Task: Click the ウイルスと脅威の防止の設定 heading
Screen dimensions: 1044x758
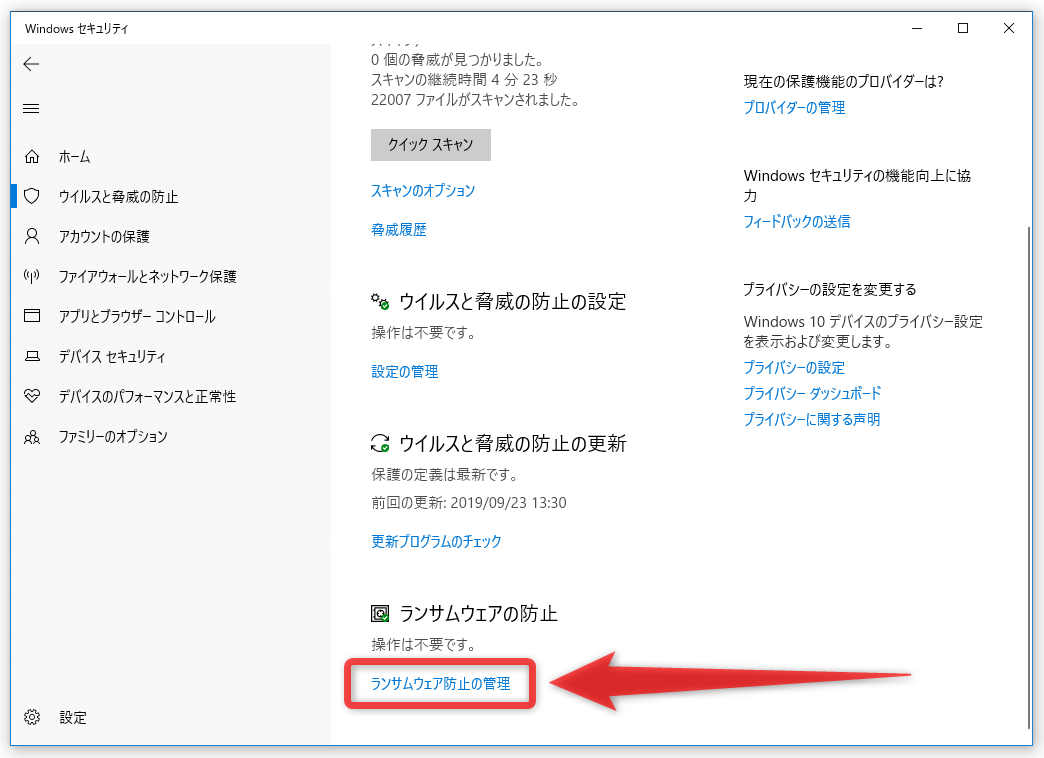Action: click(513, 302)
